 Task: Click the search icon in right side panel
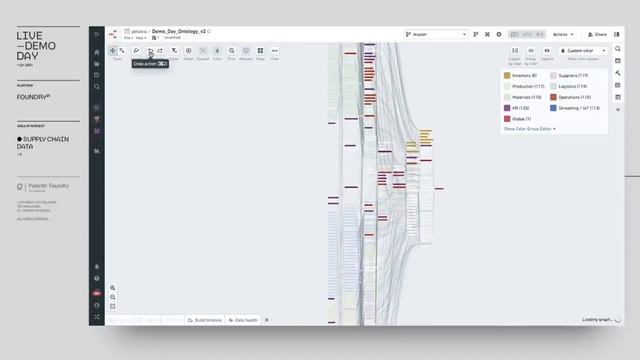[618, 49]
